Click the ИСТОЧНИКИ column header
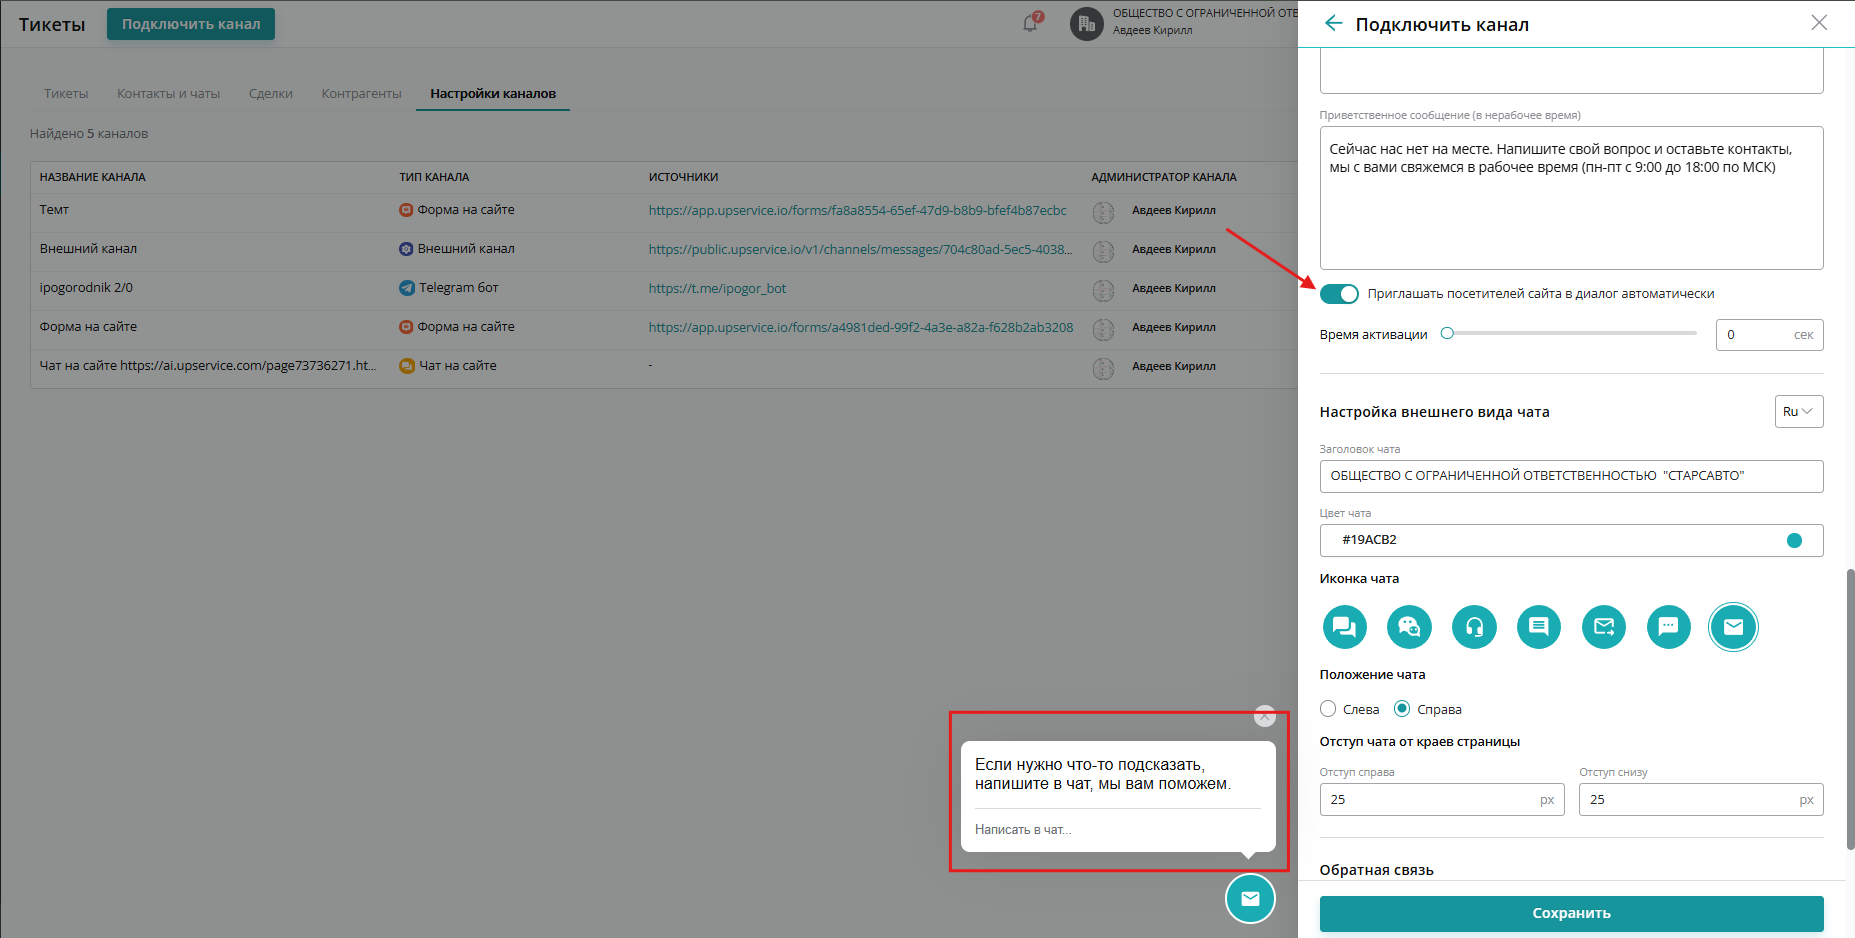 (x=683, y=177)
